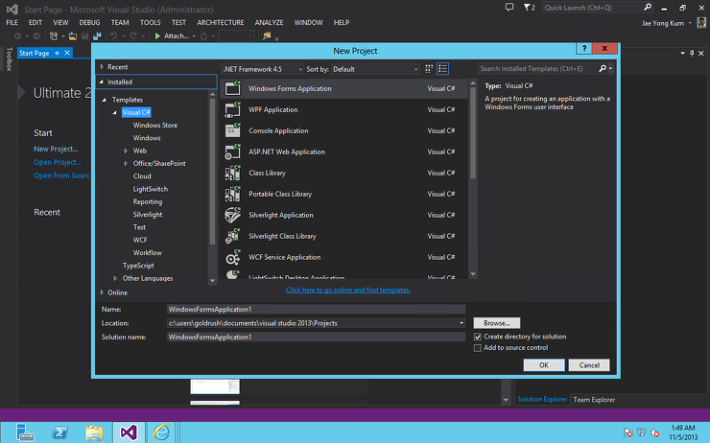This screenshot has height=443, width=710.
Task: Open the notifications flag icon
Action: (x=529, y=7)
